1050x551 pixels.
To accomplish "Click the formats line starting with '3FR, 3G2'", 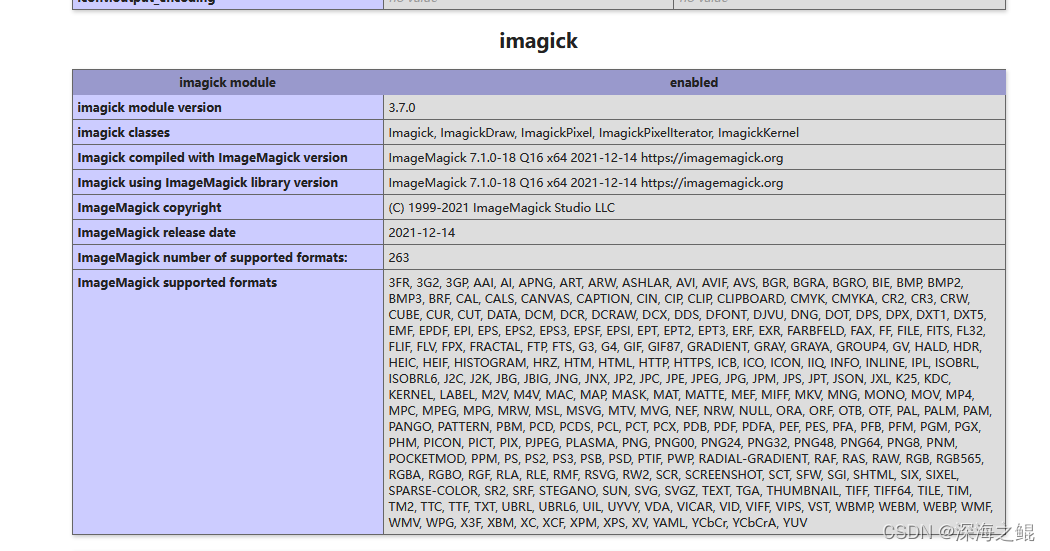I will (x=676, y=283).
